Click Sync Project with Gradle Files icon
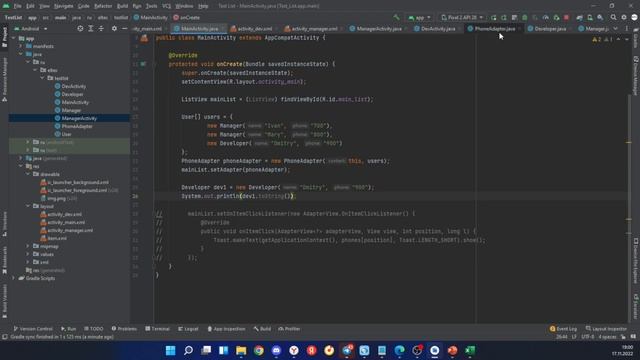The width and height of the screenshot is (640, 360). 580,18
